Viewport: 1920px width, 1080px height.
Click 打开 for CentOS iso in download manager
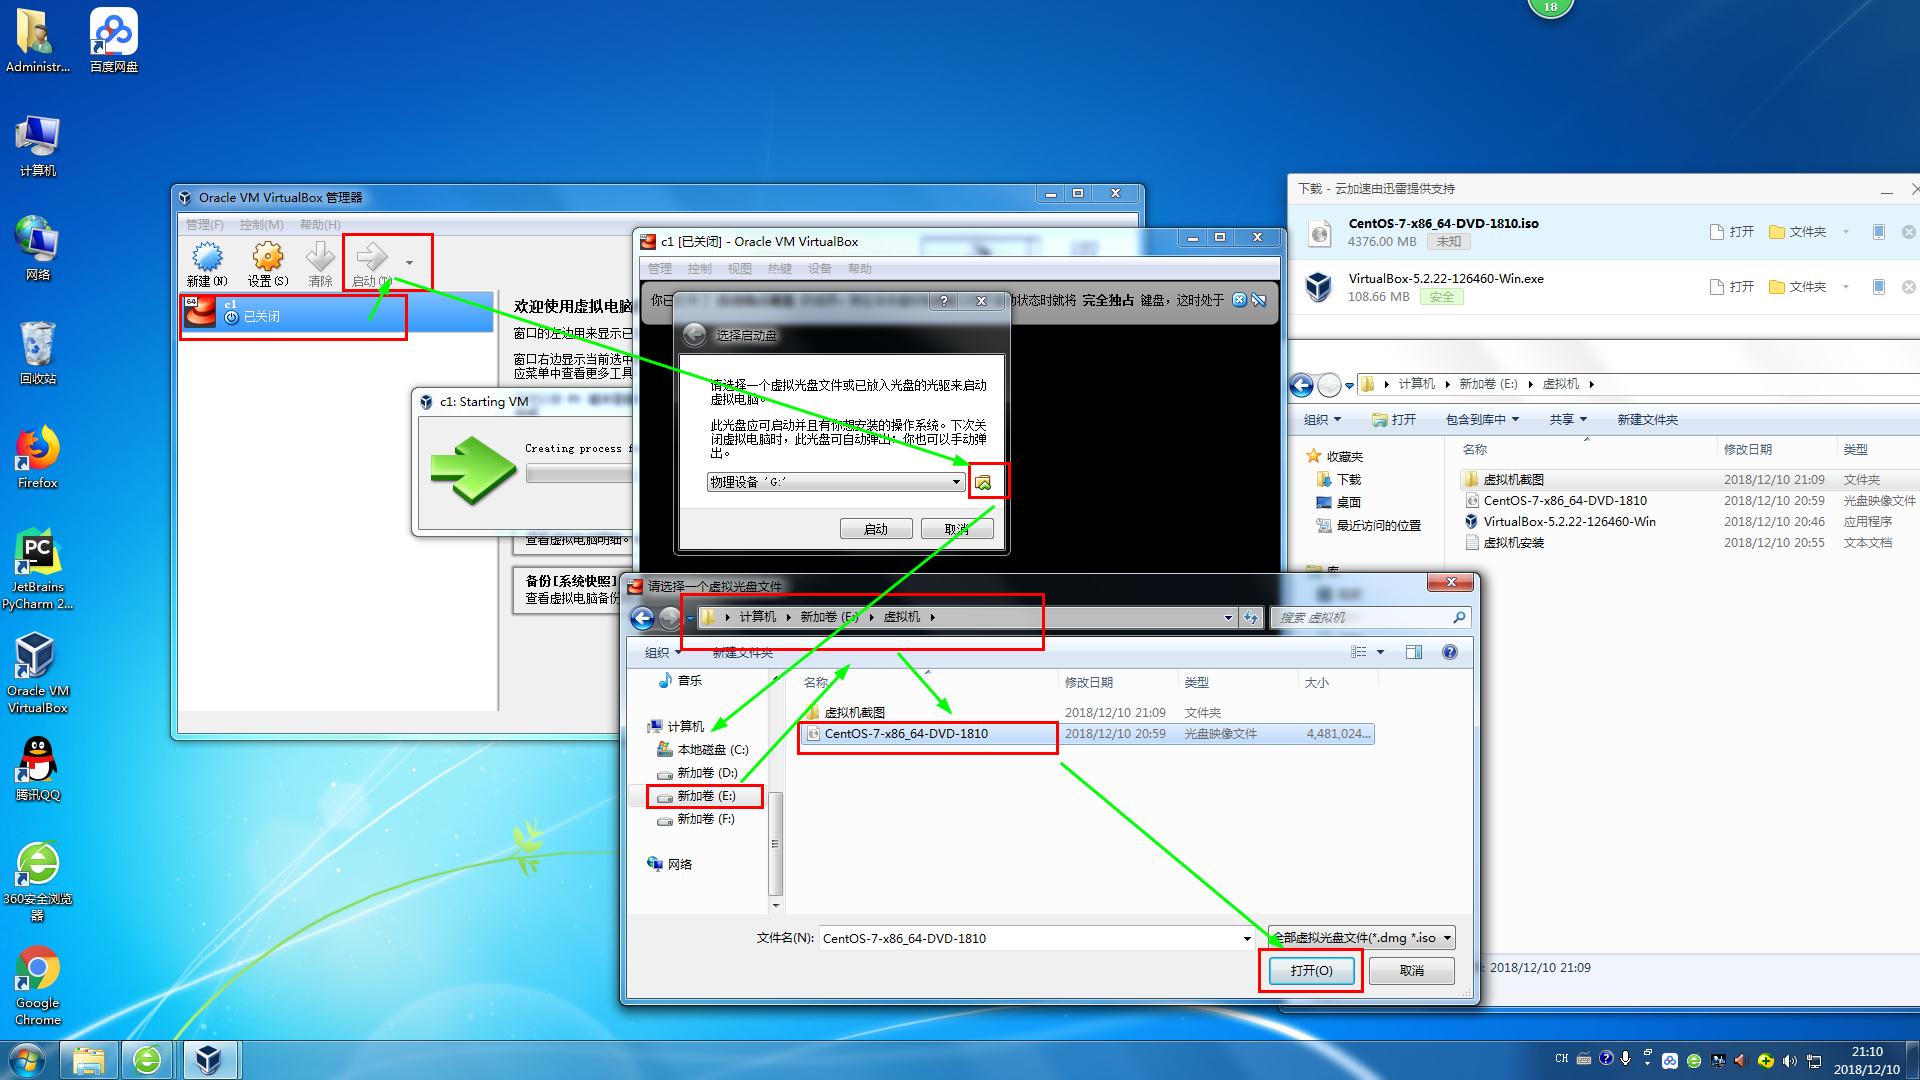1733,232
